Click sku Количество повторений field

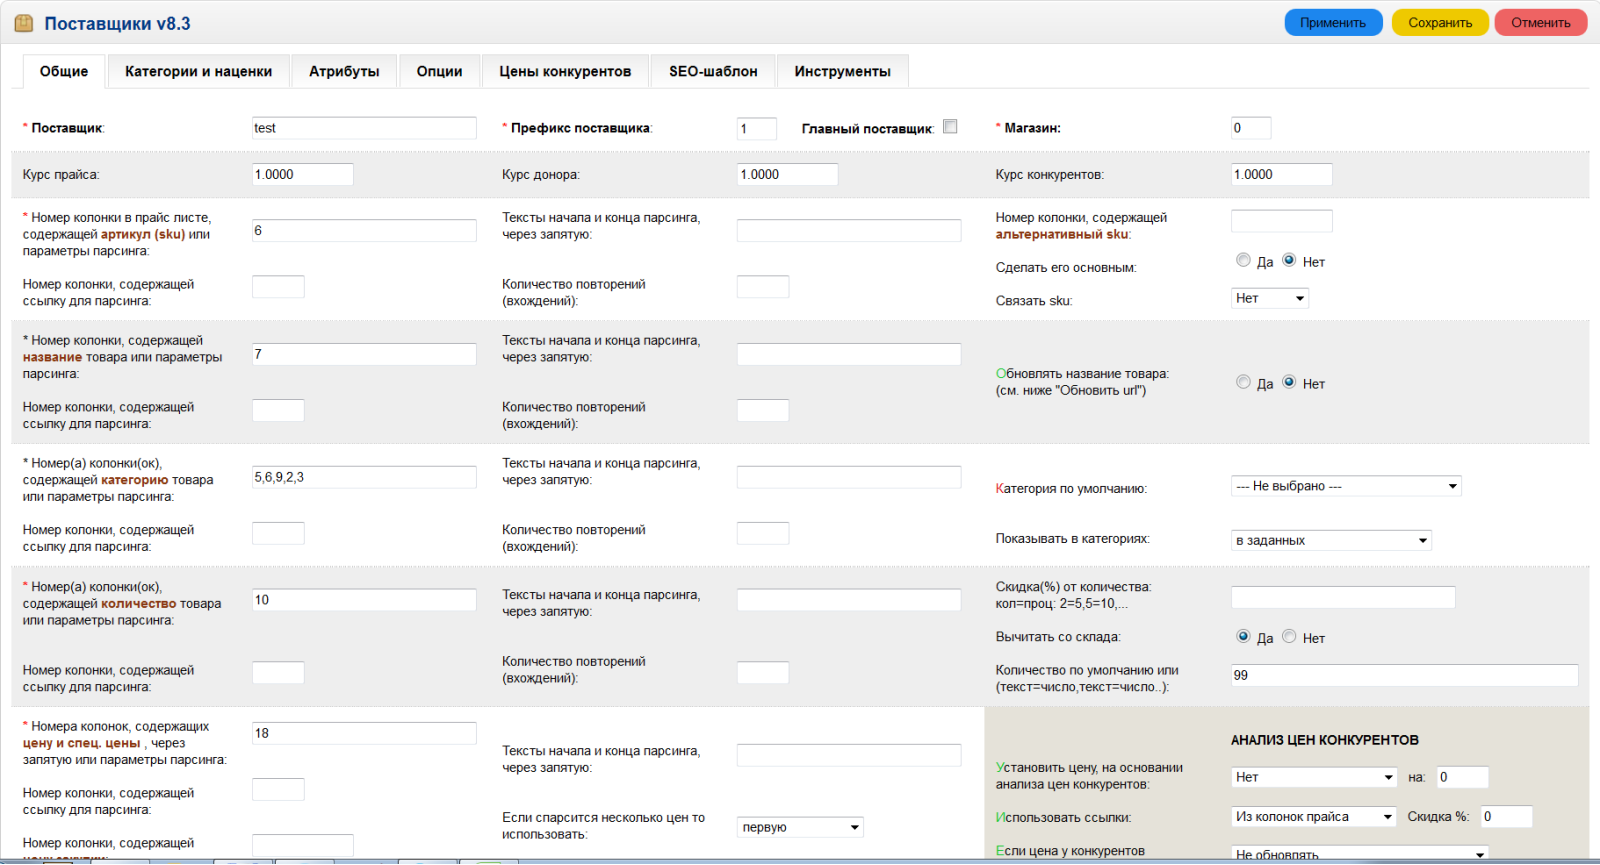coord(763,287)
